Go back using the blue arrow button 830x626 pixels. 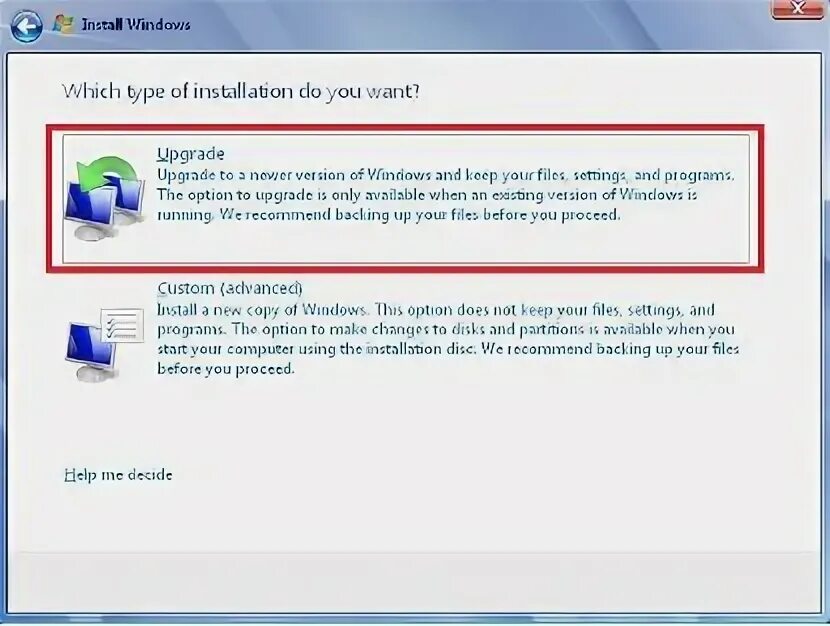click(x=26, y=26)
